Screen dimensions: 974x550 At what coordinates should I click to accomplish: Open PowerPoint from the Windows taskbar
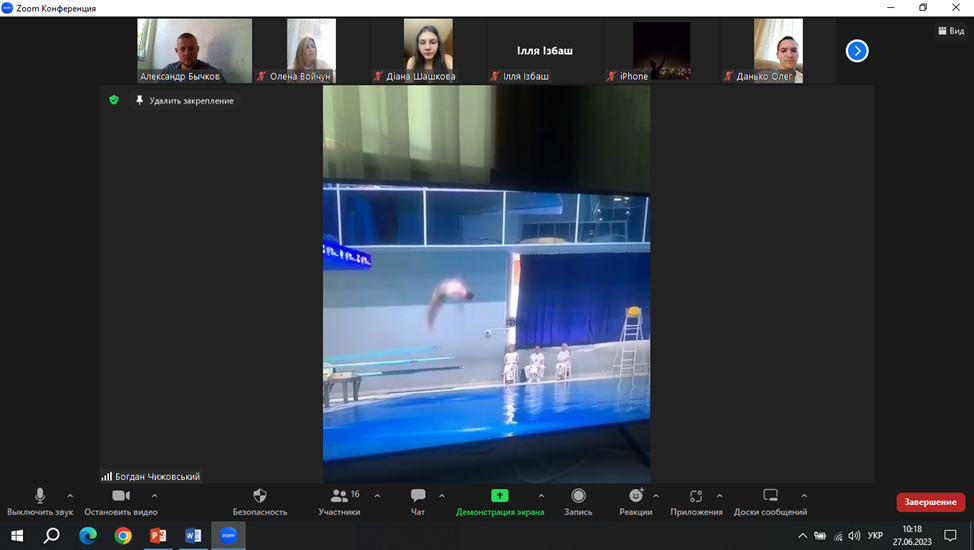pos(158,536)
